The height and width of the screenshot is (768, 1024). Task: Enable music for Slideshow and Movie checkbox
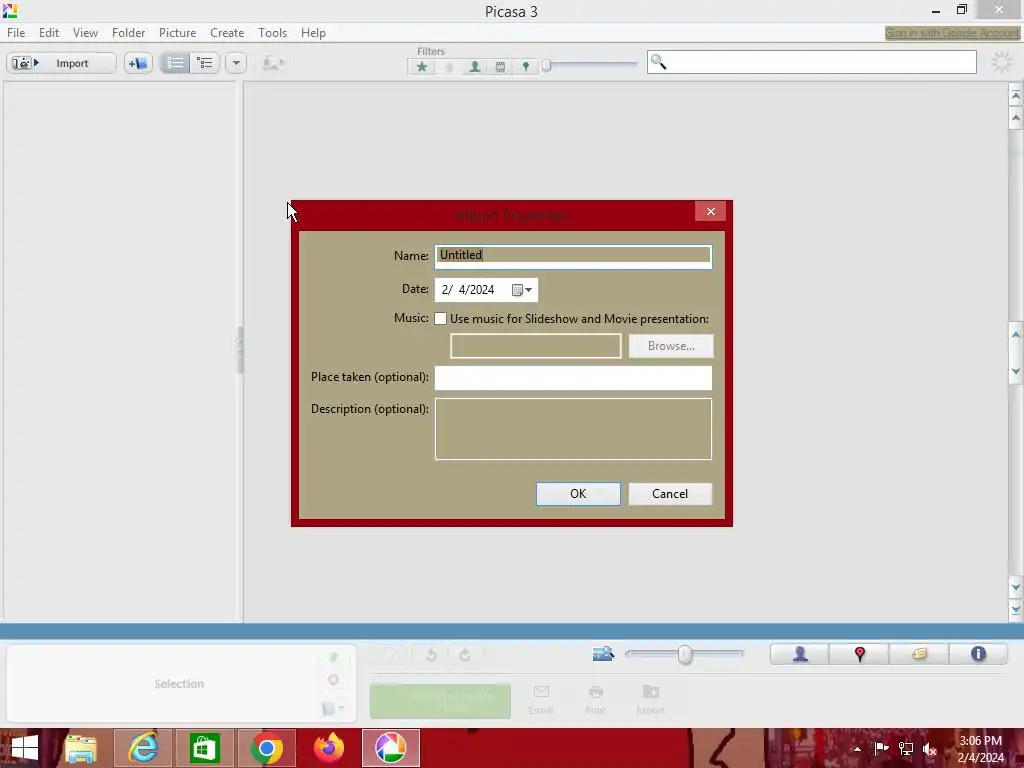coord(441,319)
